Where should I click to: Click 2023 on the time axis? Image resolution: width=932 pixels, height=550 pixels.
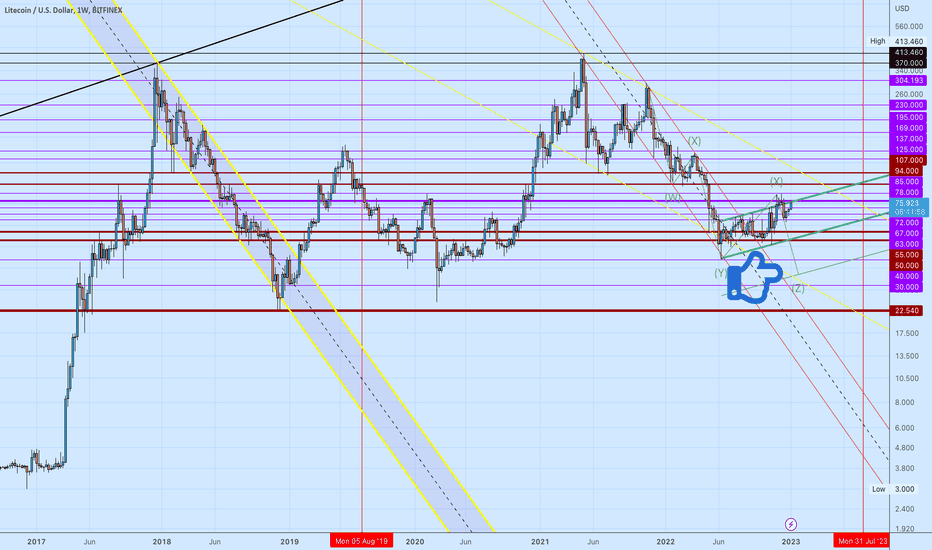tap(791, 542)
